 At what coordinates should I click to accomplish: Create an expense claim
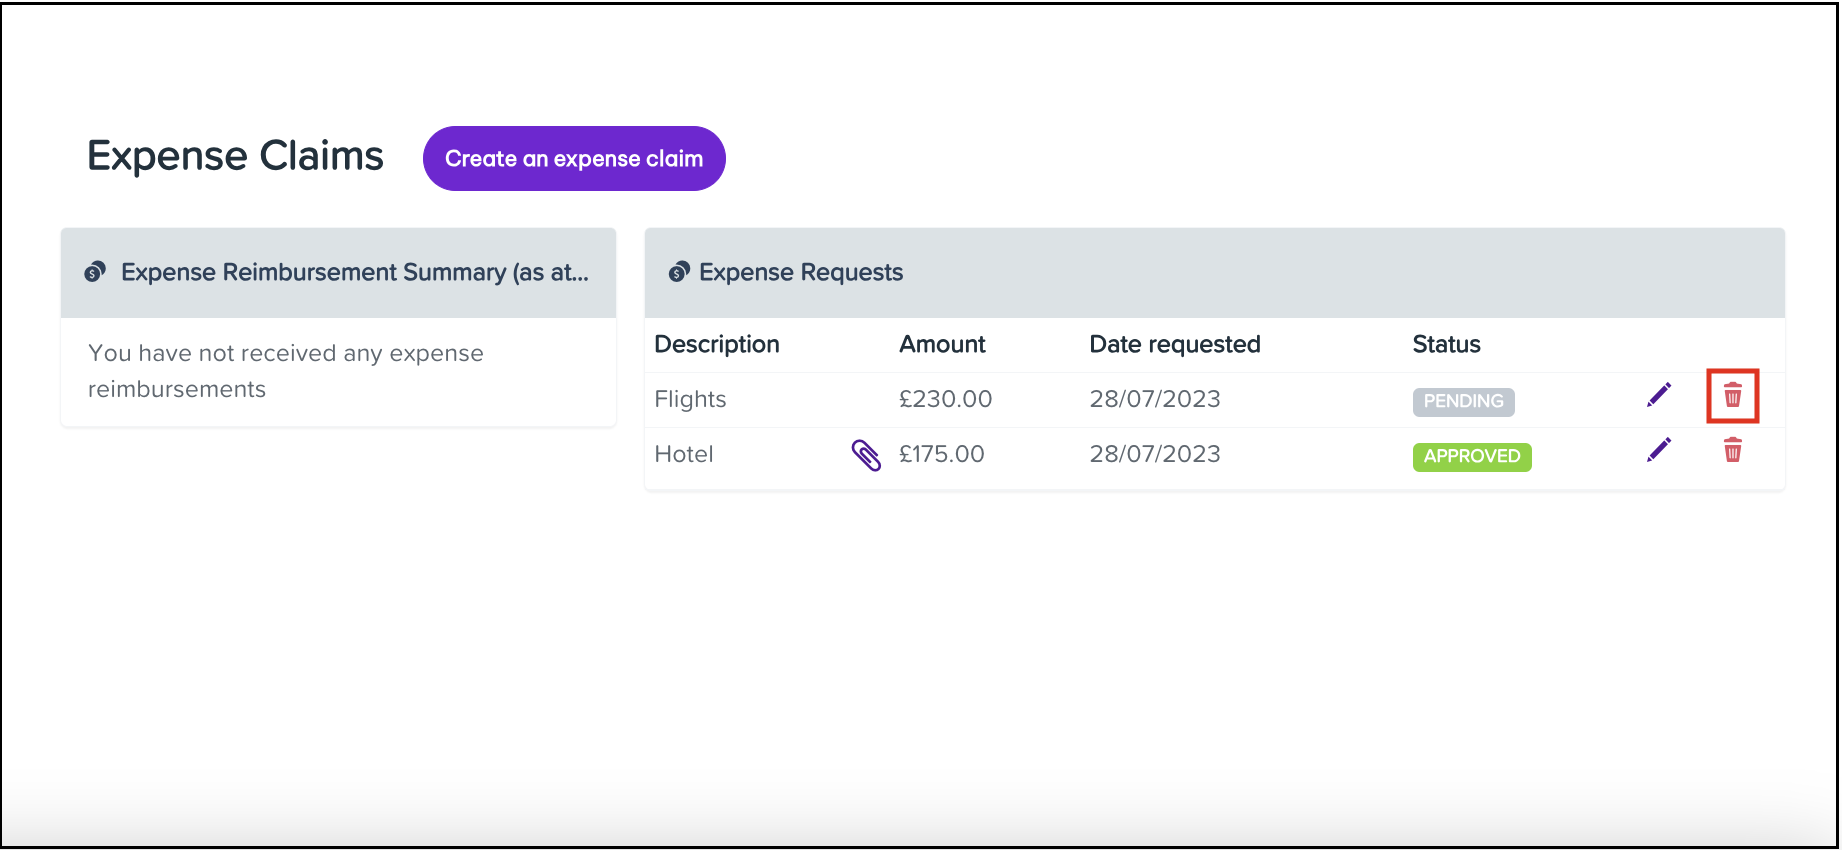tap(574, 158)
